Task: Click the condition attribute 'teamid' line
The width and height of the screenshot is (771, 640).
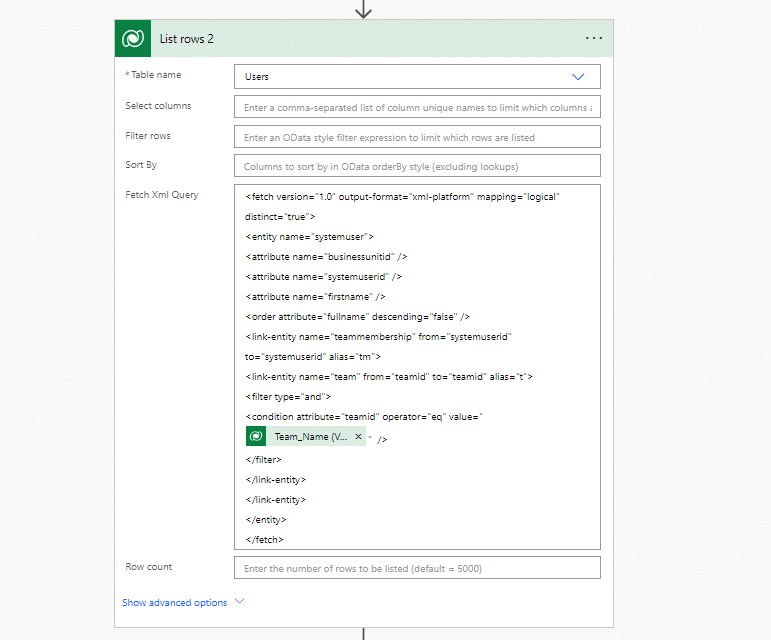Action: coord(364,417)
